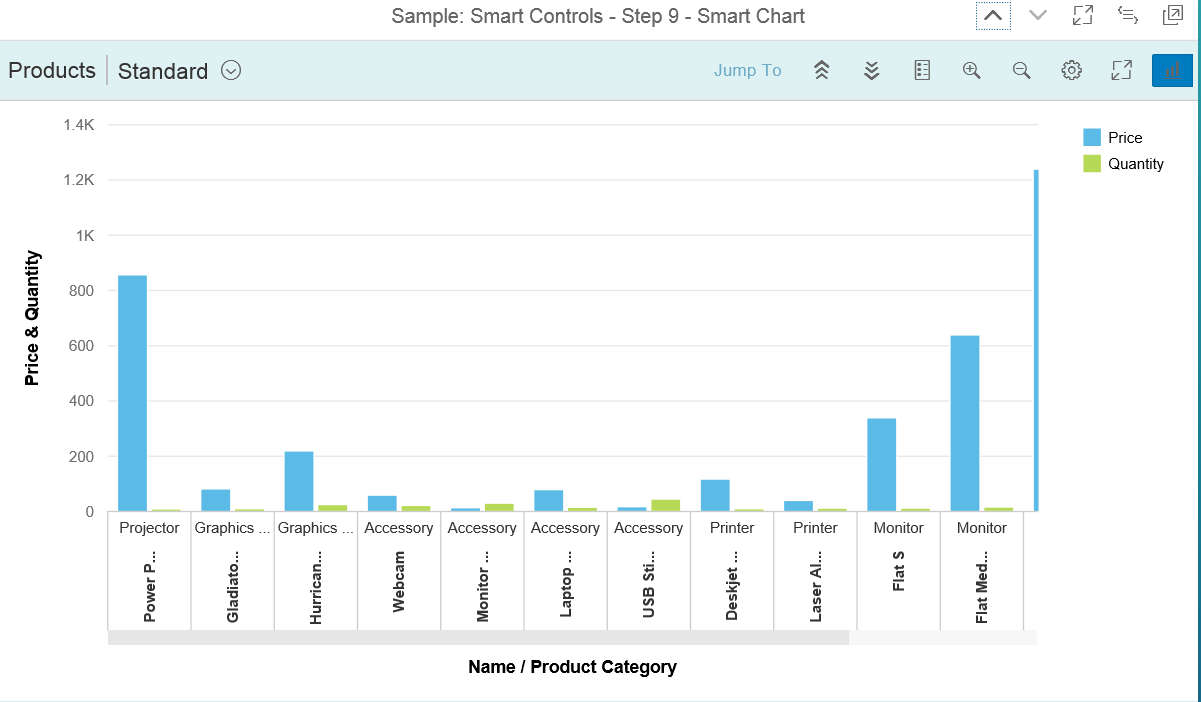Maximize chart using toolbar full screen icon
Screen dimensions: 1201x702
point(1121,70)
